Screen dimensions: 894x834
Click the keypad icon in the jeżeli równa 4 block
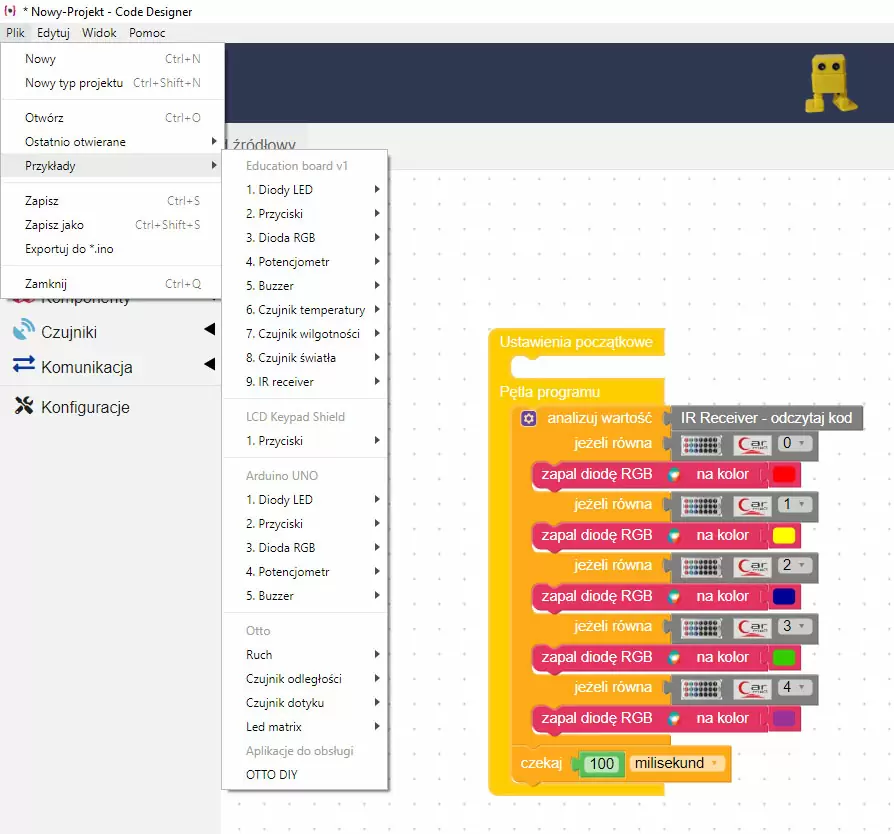[x=700, y=688]
